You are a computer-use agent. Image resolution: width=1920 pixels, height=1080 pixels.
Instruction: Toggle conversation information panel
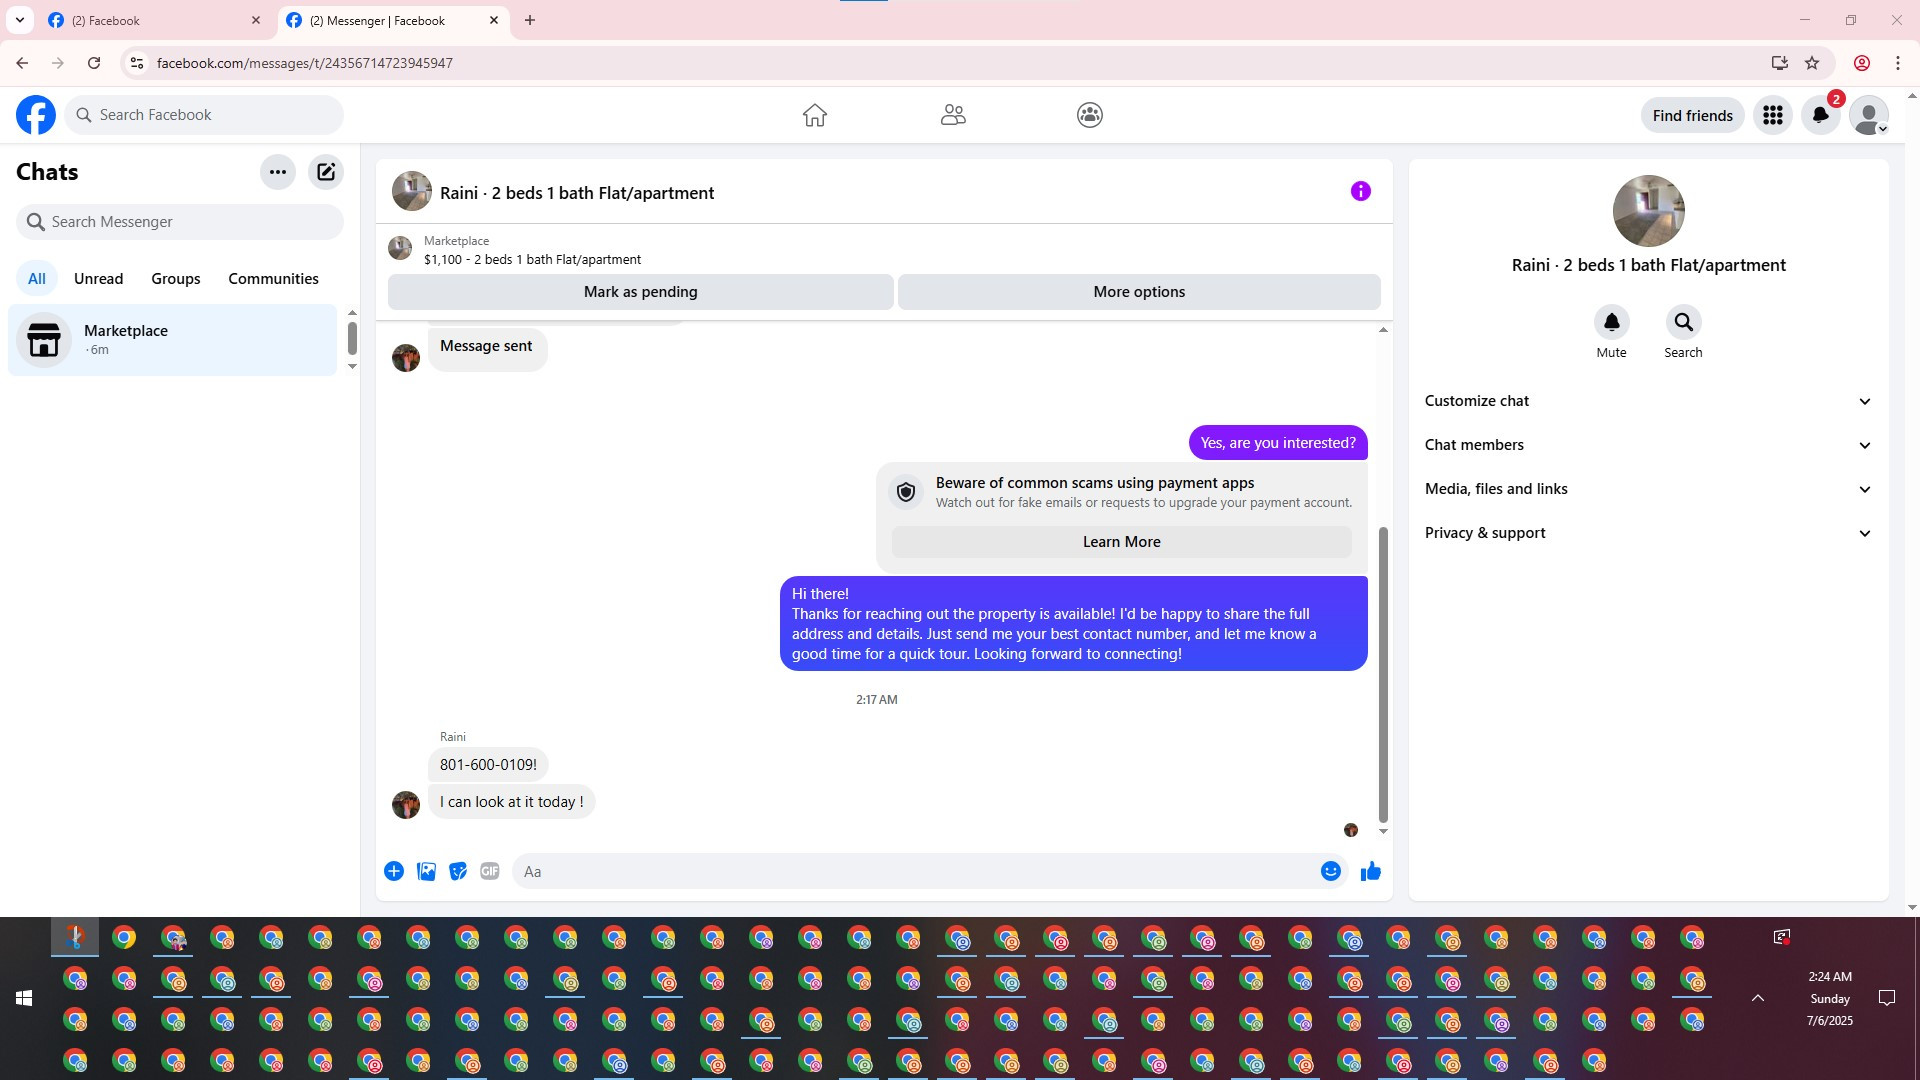click(1360, 191)
